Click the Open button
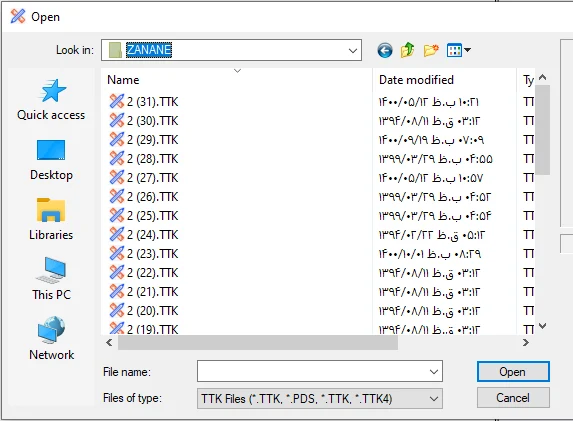 [513, 372]
